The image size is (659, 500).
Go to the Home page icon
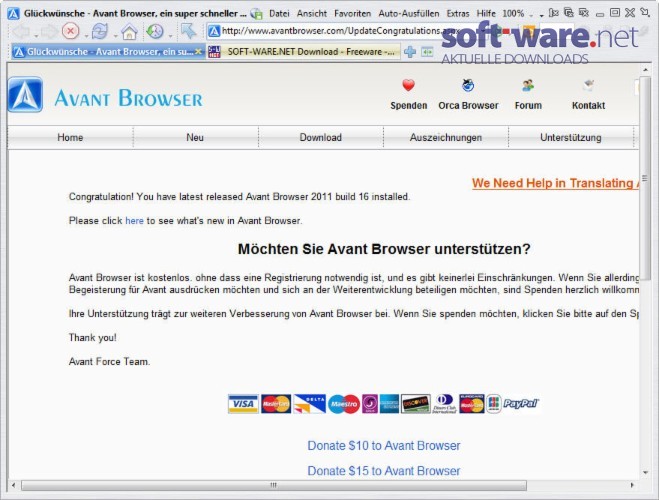coord(129,32)
